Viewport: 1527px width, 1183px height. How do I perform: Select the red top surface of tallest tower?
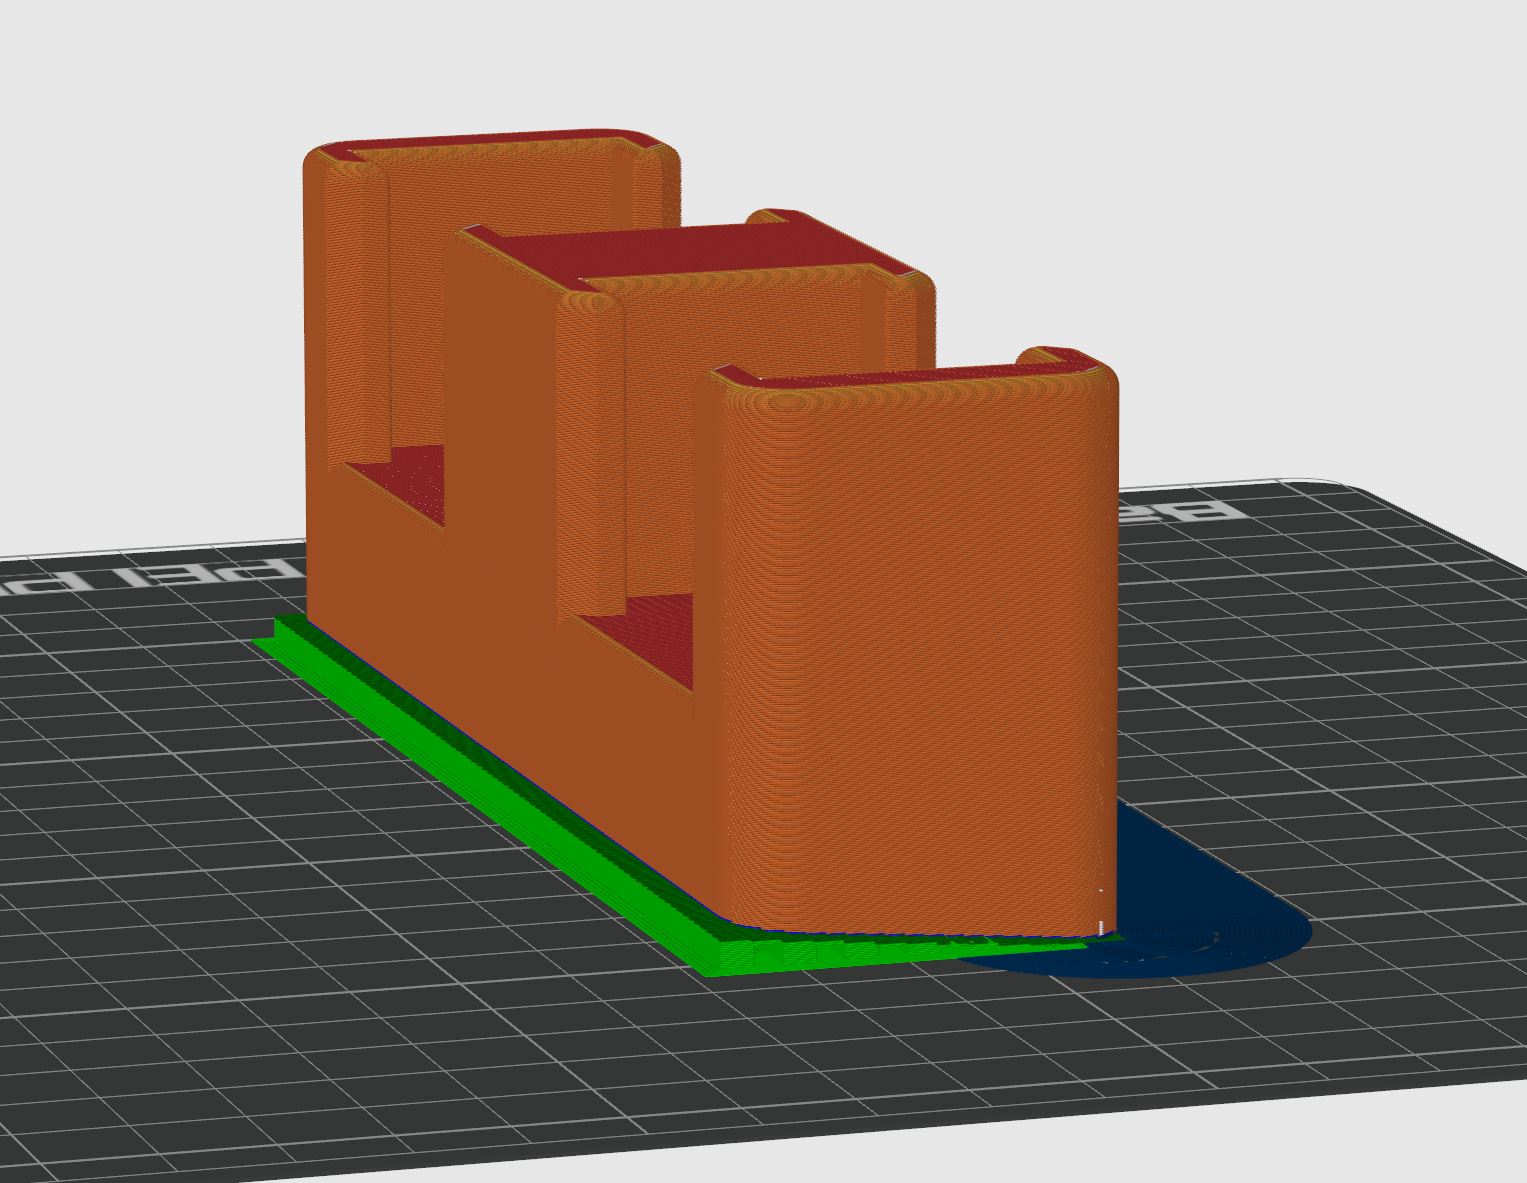(x=500, y=149)
